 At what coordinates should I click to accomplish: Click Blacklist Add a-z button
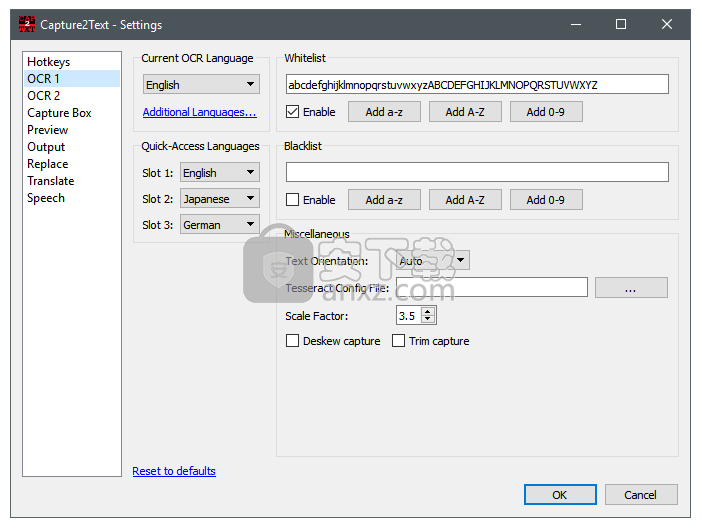click(384, 200)
